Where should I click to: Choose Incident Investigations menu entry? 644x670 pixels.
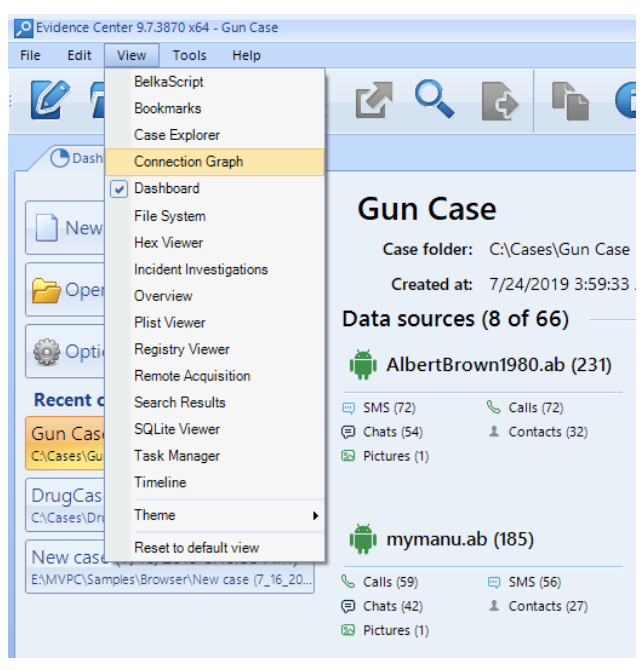point(215,270)
